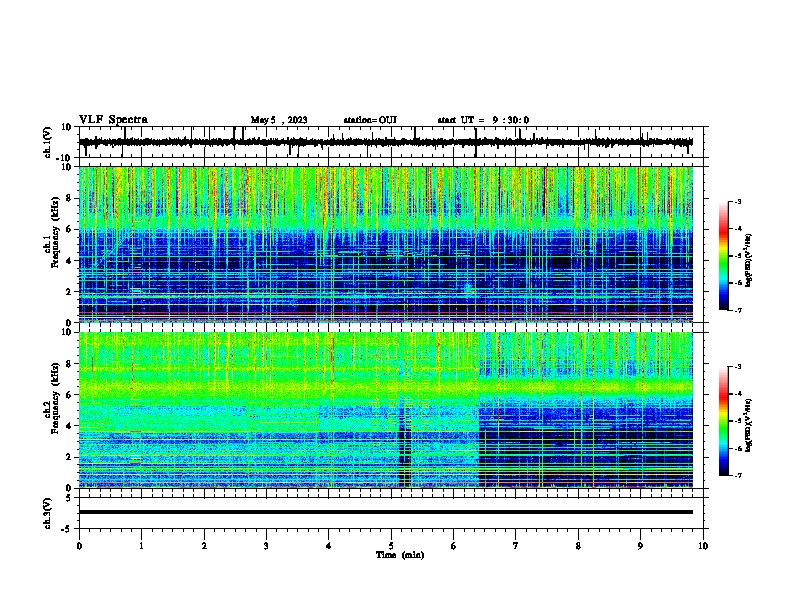
Task: Click the 'ch.3(V)' axis label
Action: (x=48, y=513)
